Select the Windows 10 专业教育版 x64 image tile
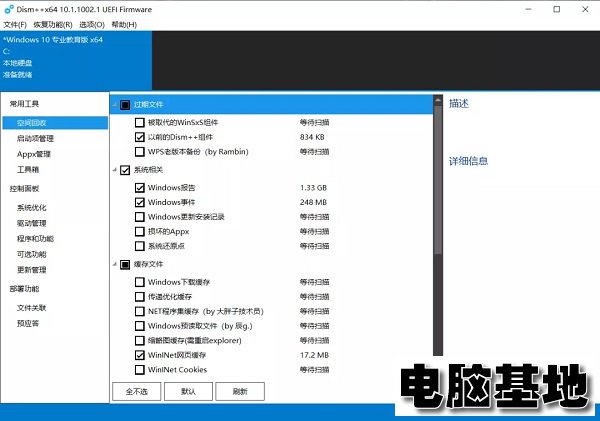The image size is (600, 421). pyautogui.click(x=76, y=60)
